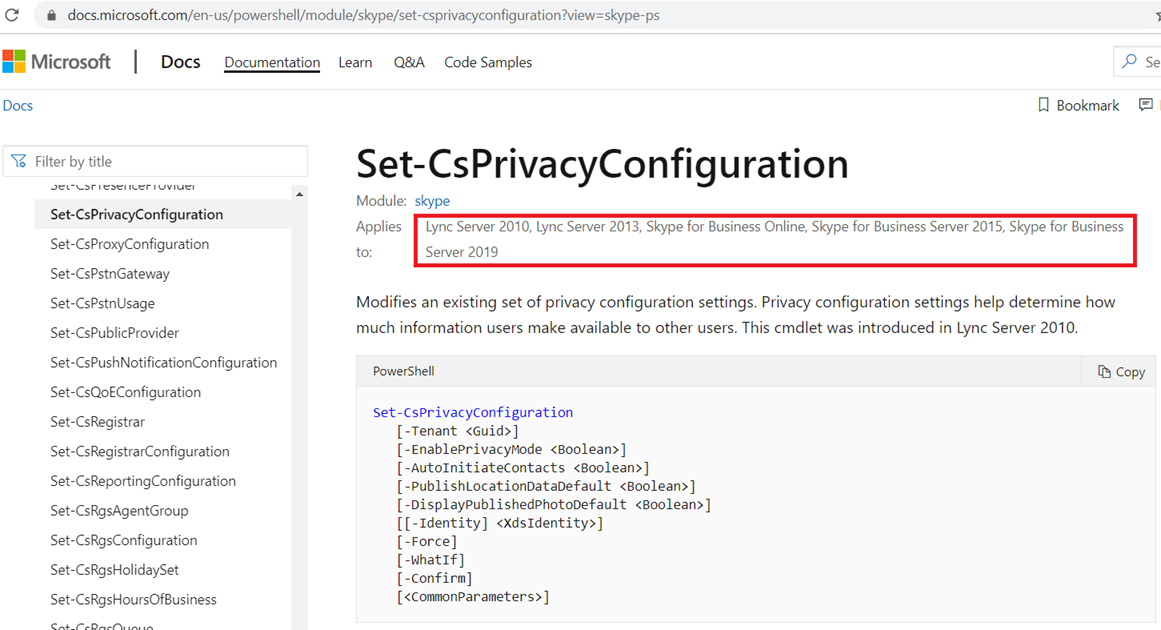Open Set-CsReportingConfiguration in the sidebar
The image size is (1161, 630).
coord(143,480)
